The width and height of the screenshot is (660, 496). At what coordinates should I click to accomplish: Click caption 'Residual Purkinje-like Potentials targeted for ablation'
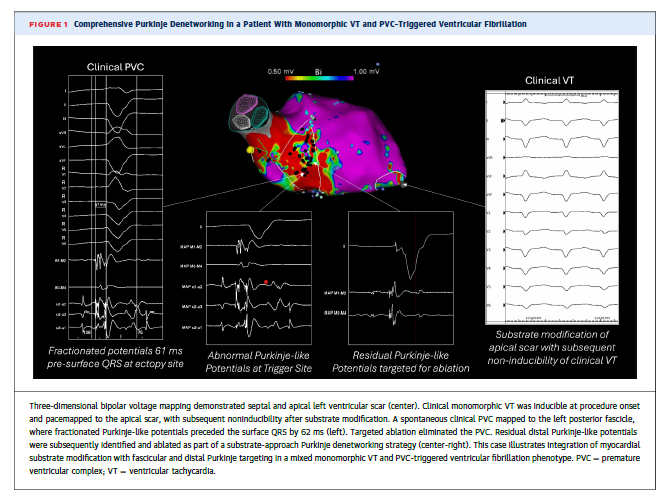click(401, 362)
